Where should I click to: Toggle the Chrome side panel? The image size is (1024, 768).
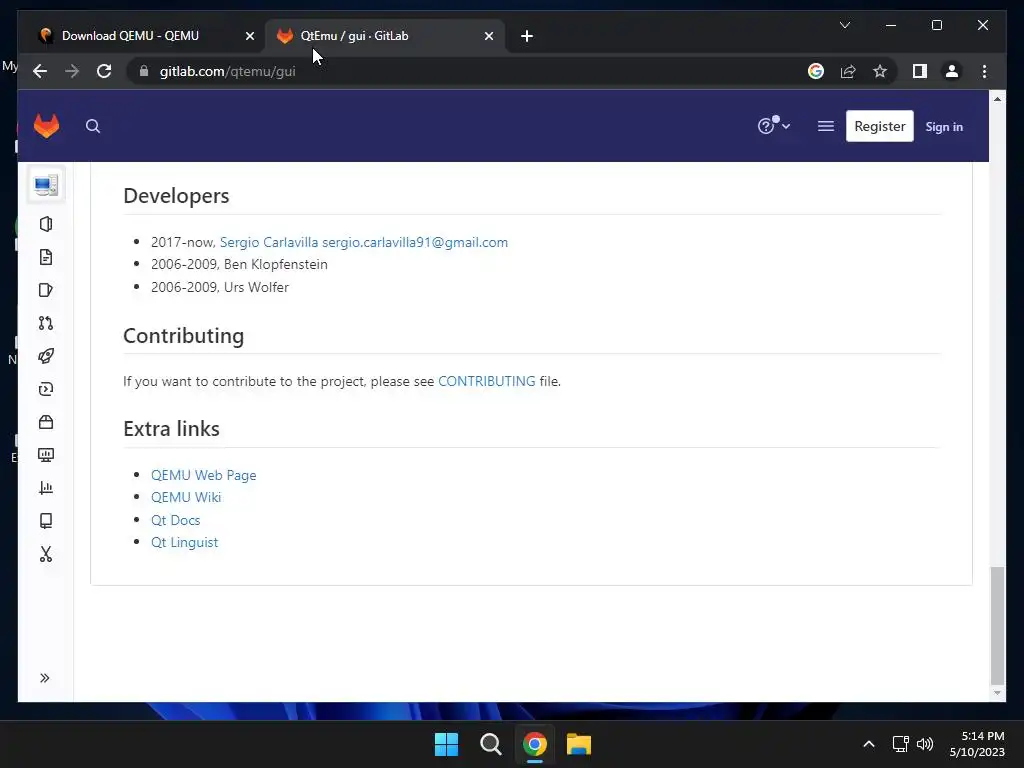pyautogui.click(x=920, y=71)
